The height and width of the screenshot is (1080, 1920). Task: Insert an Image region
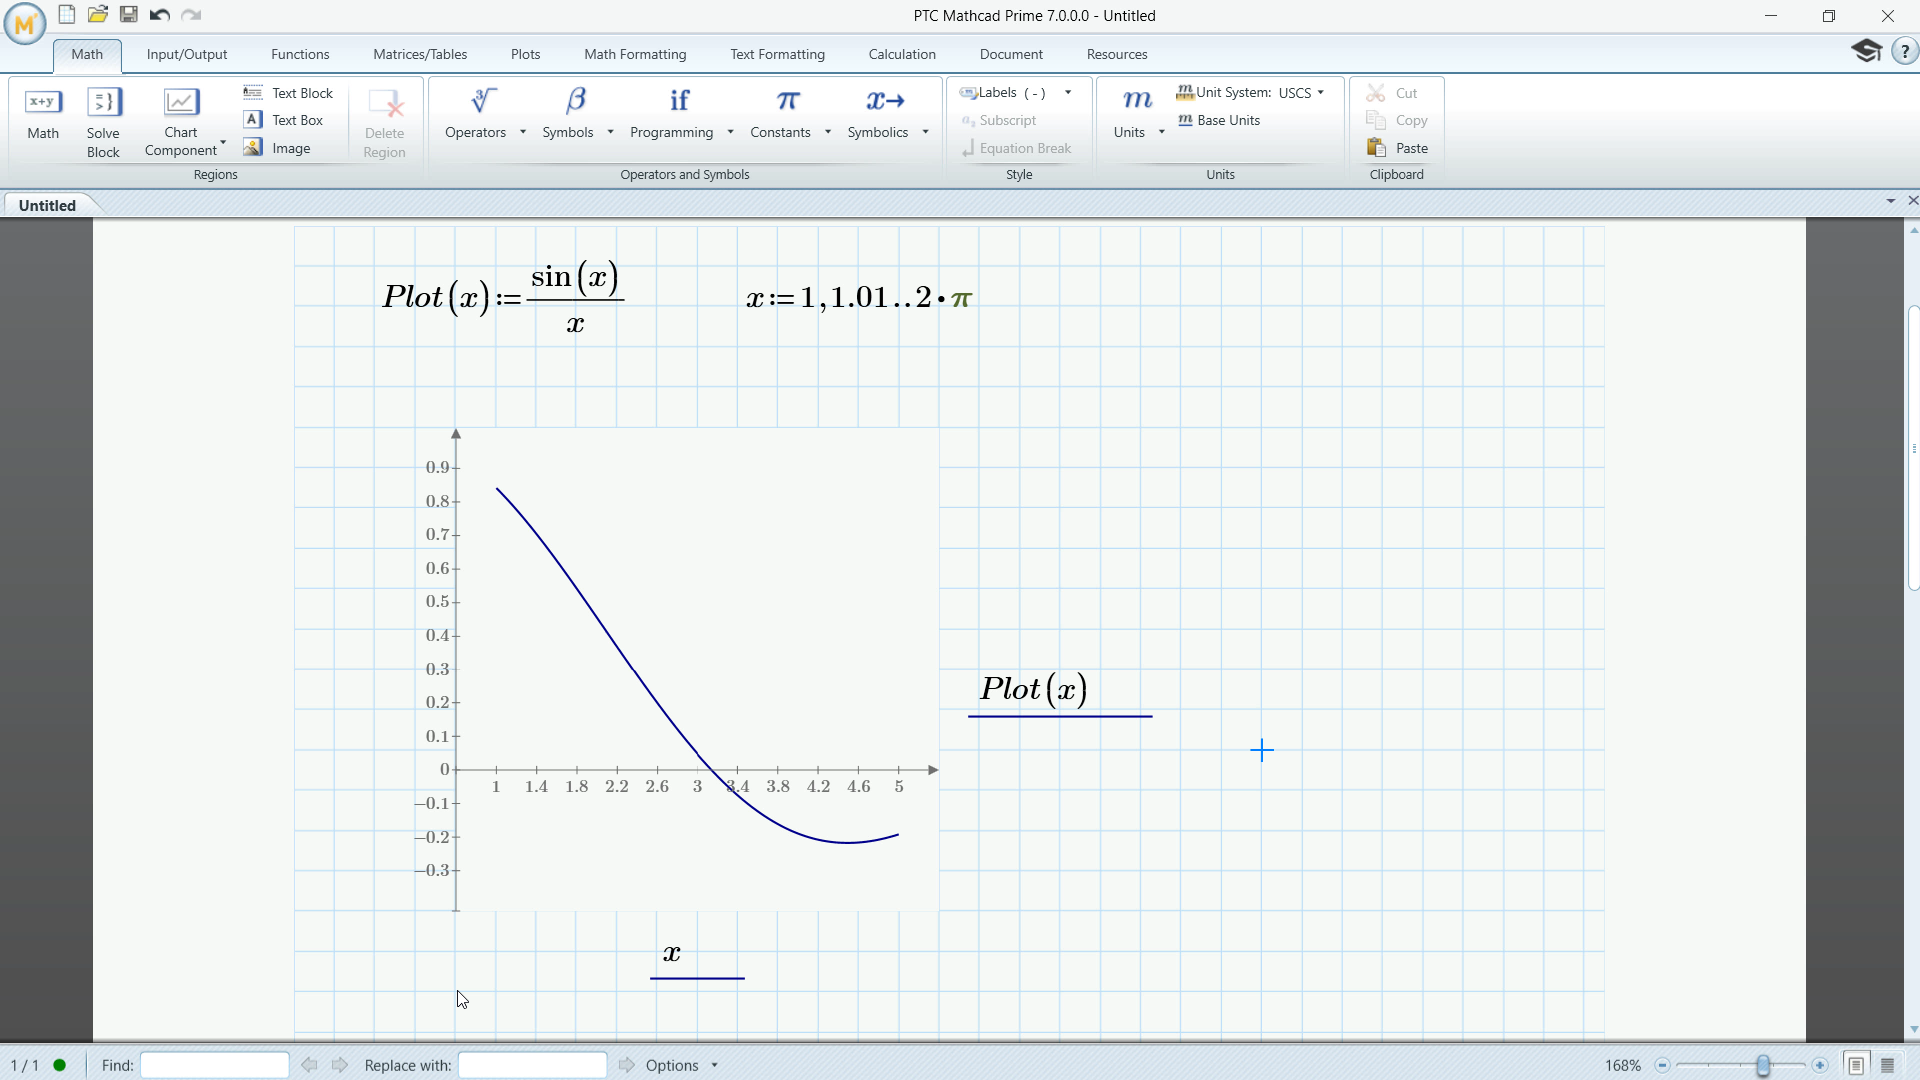[277, 148]
